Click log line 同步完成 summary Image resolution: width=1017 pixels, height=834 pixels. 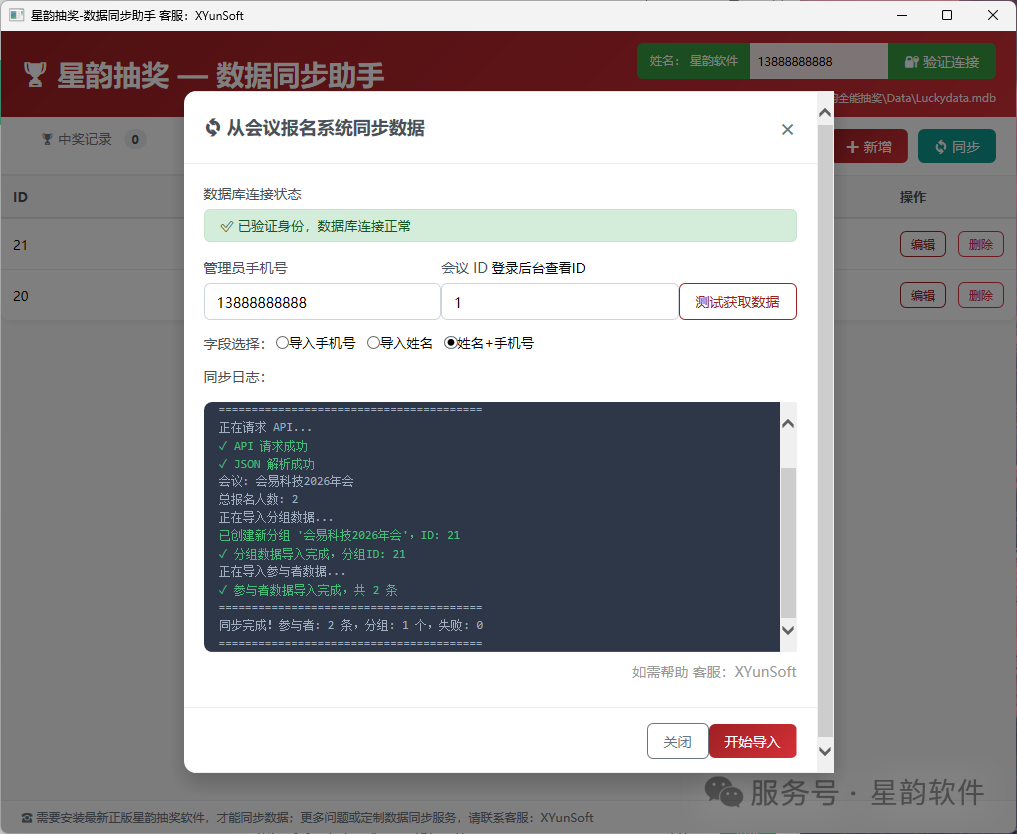(351, 625)
